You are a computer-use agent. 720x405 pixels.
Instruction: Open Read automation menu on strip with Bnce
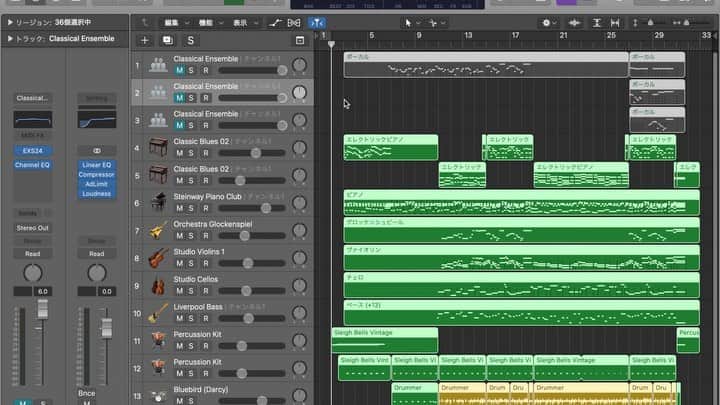96,253
